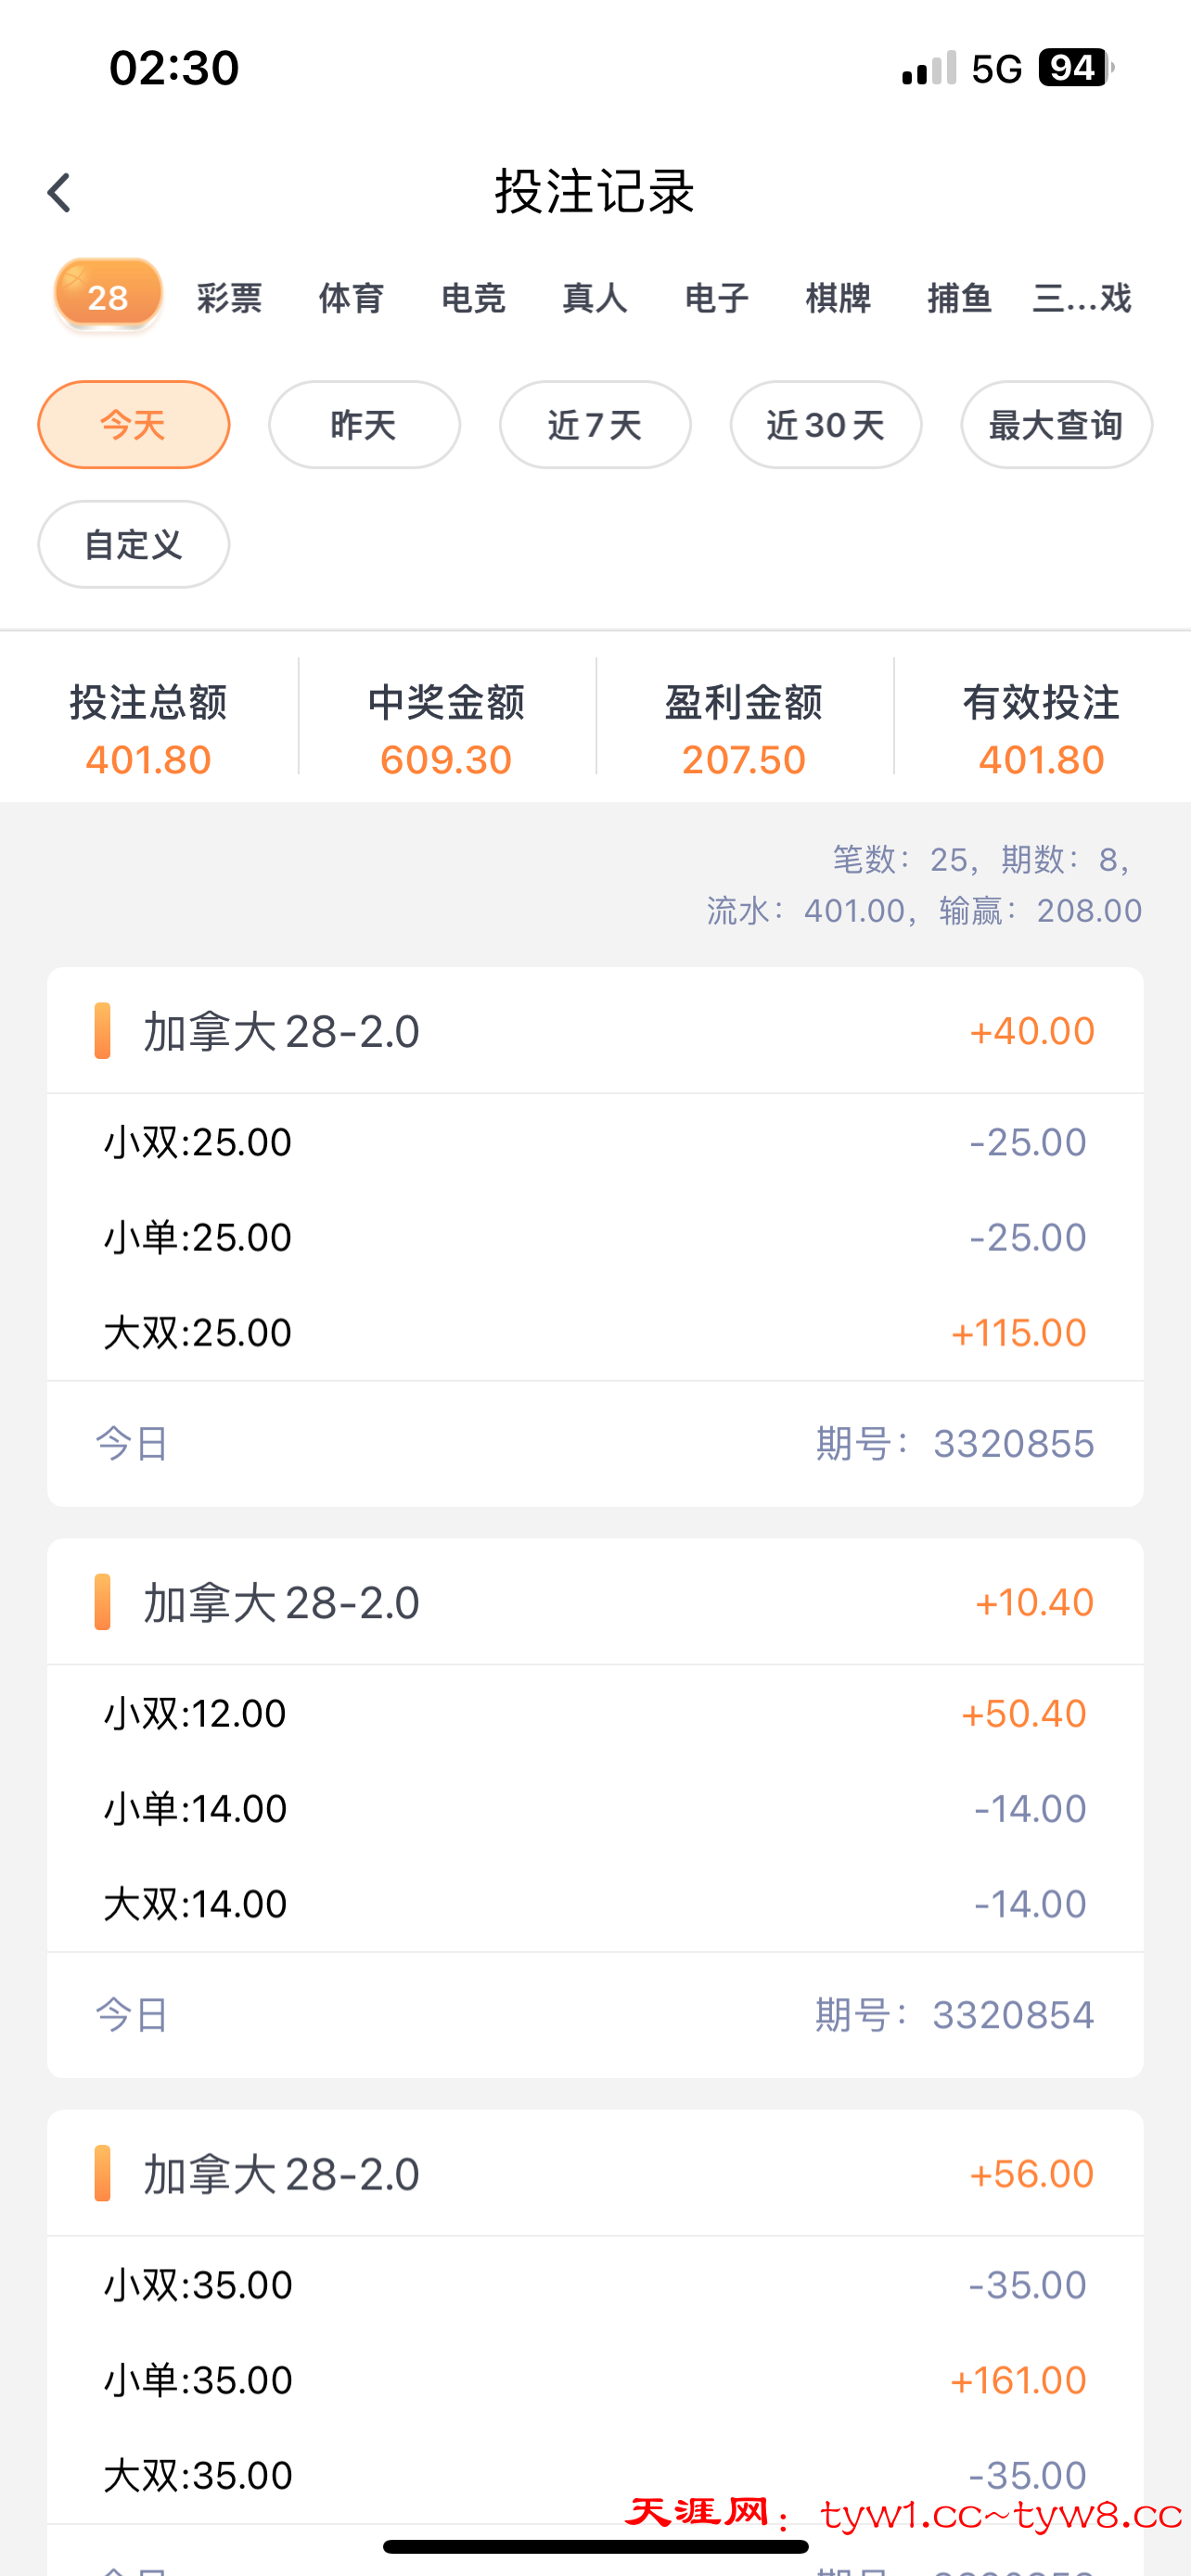Filter records by 昨天
Screen dimensions: 1191x2576
coord(364,425)
